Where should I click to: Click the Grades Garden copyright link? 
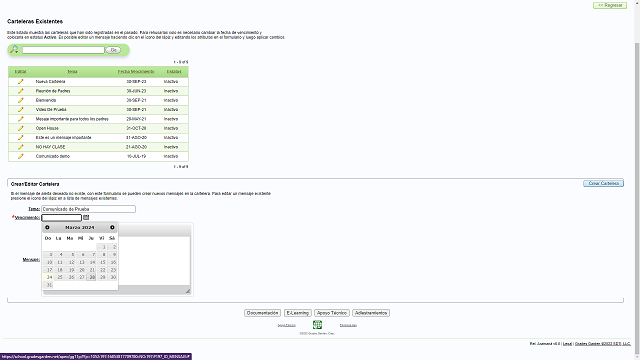(x=602, y=344)
